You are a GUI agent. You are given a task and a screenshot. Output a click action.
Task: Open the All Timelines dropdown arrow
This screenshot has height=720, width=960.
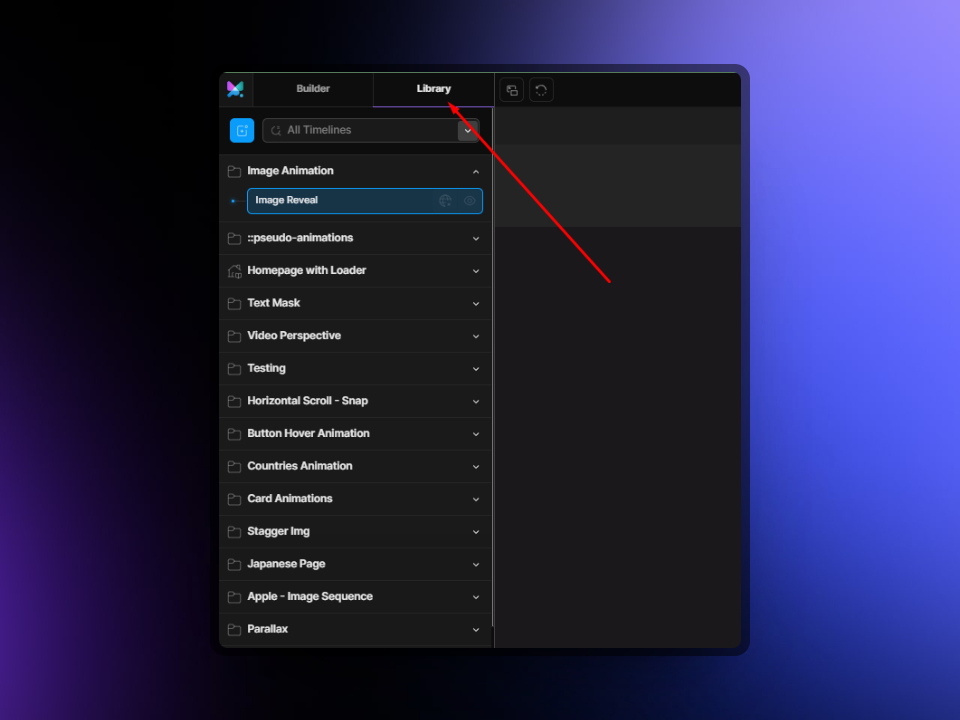[x=468, y=130]
